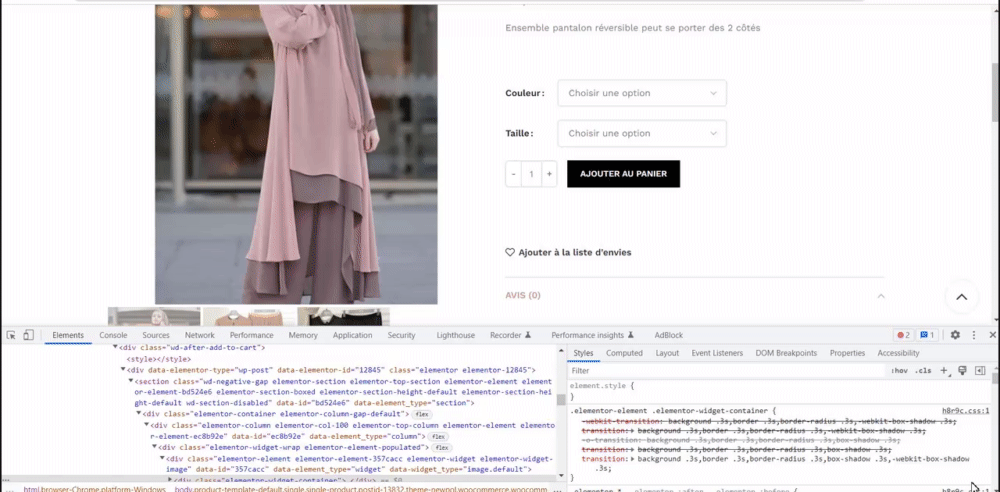Collapse the wd-negative-gap section node
The image size is (1000, 492).
tap(131, 381)
